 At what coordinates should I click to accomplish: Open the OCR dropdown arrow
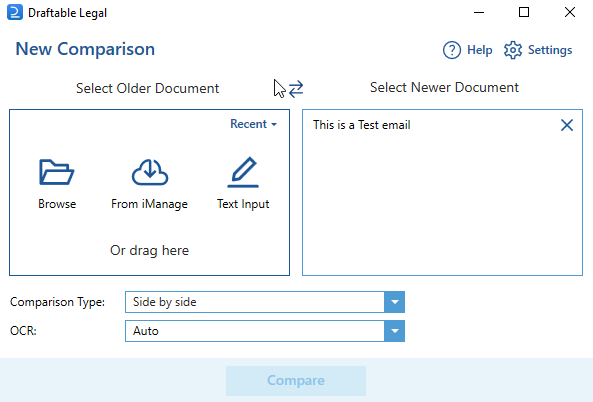tap(394, 331)
